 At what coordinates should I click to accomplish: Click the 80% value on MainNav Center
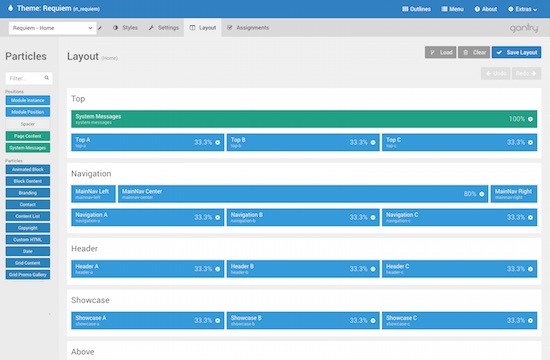point(470,194)
